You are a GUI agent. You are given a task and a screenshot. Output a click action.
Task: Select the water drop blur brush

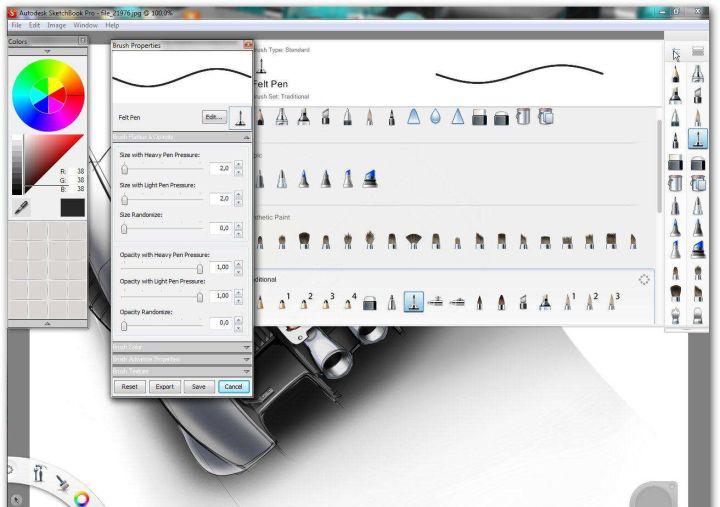[435, 117]
